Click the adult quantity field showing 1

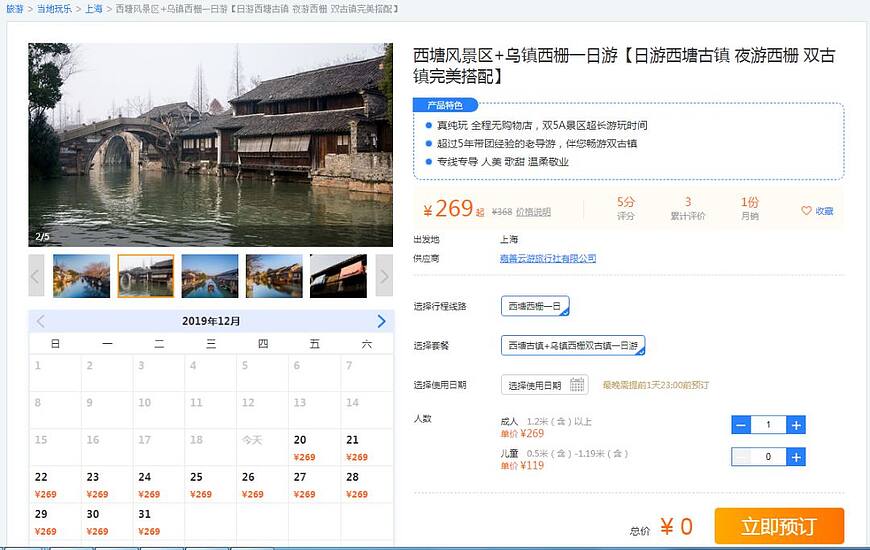point(768,425)
